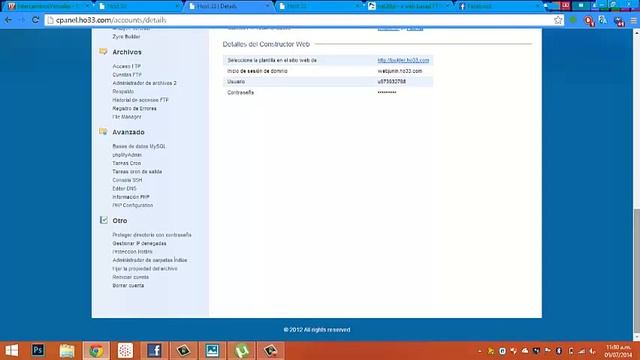Open the translate extension icon

603,20
